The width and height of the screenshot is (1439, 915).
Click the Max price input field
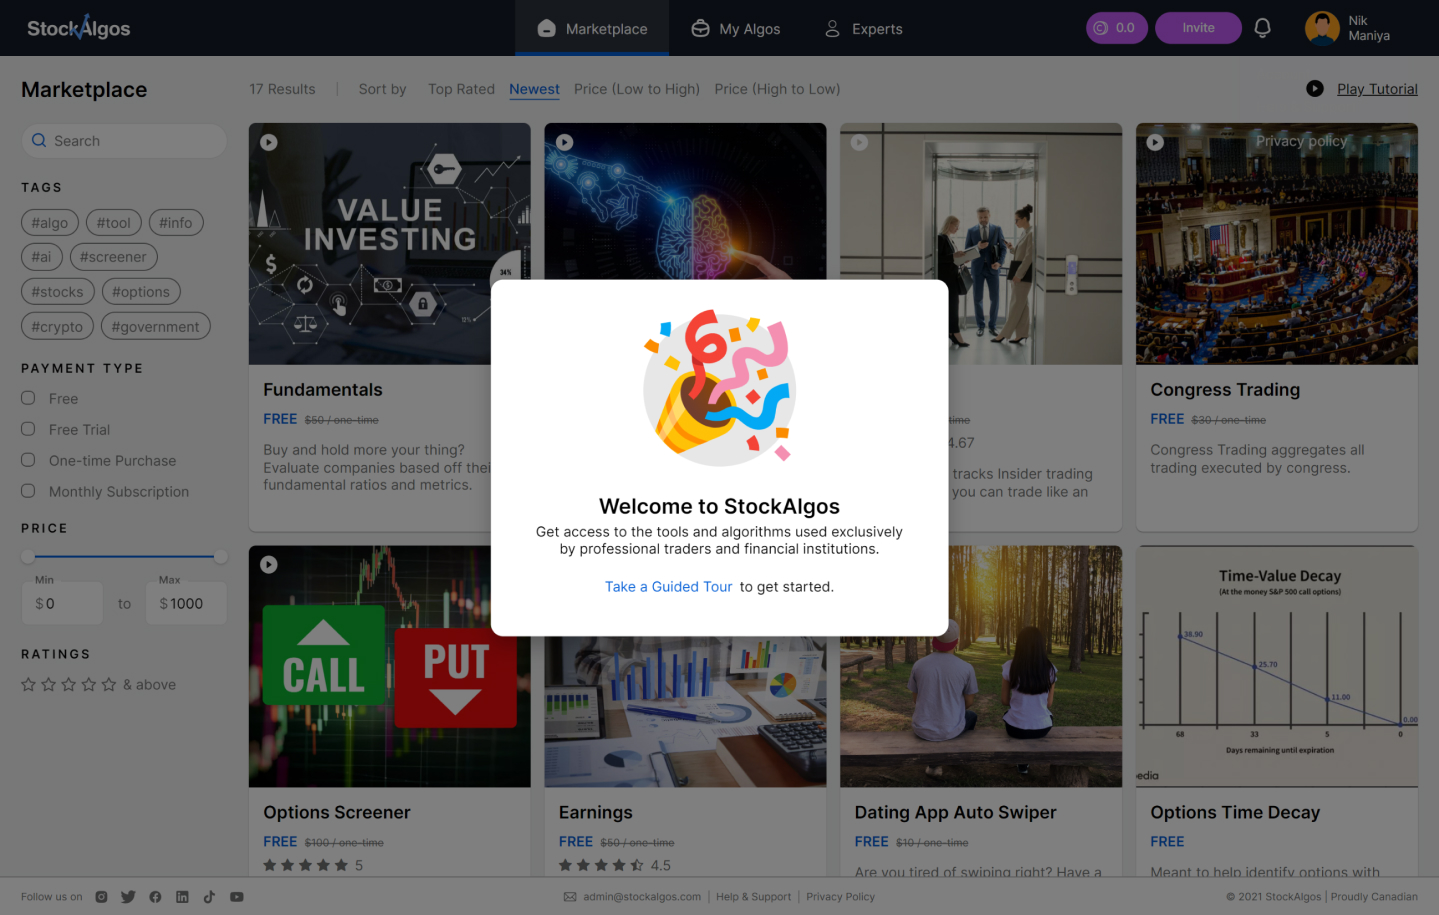click(186, 603)
